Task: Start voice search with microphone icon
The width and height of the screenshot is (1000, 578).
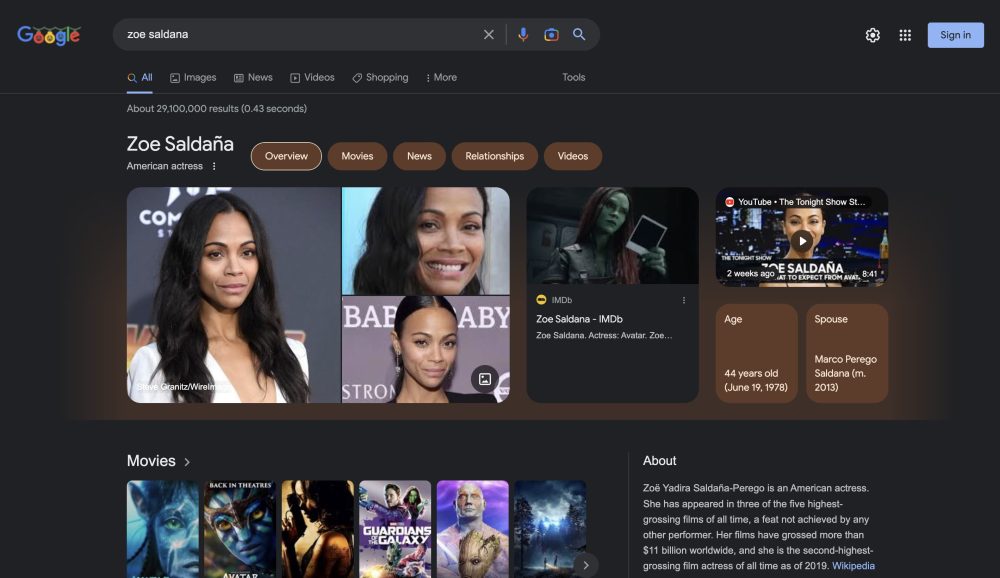Action: pos(522,35)
